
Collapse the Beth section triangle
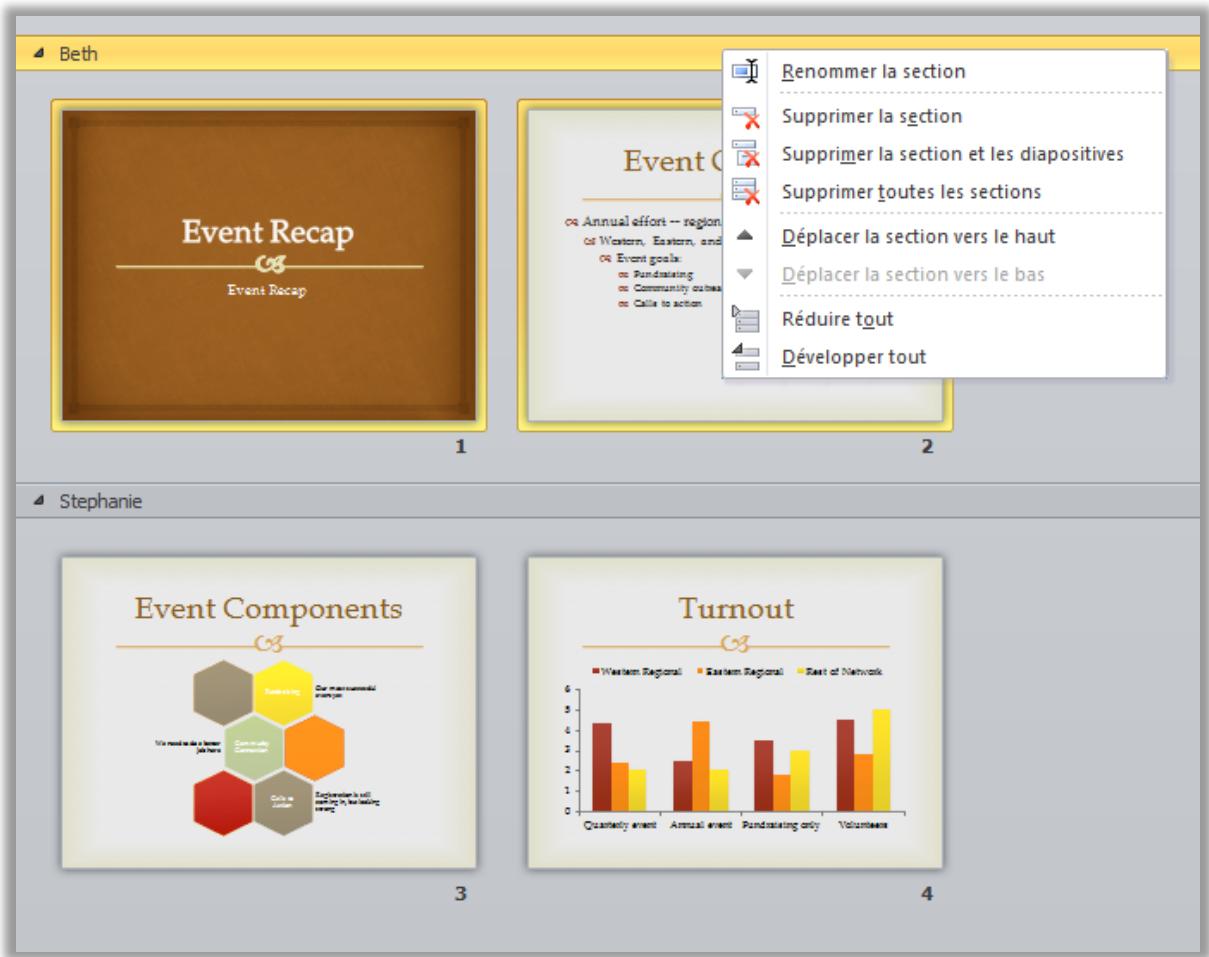coord(40,54)
